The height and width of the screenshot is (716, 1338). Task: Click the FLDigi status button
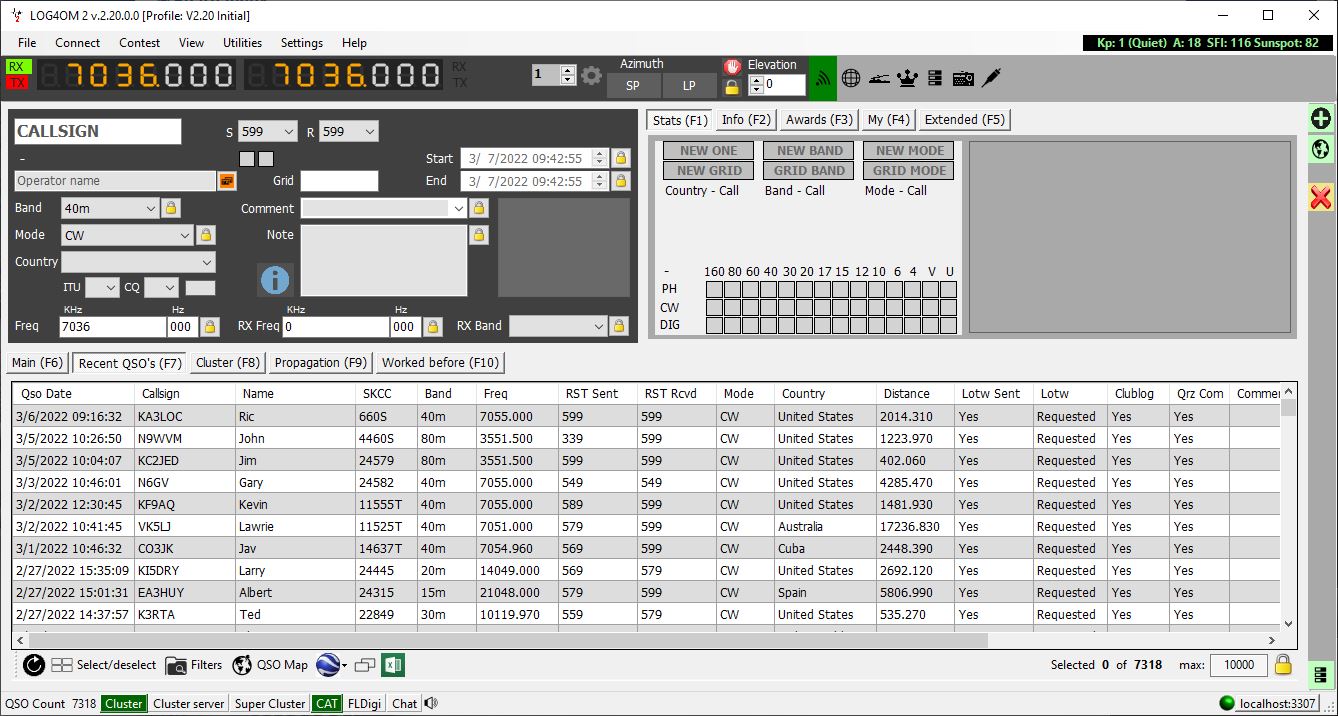coord(364,703)
